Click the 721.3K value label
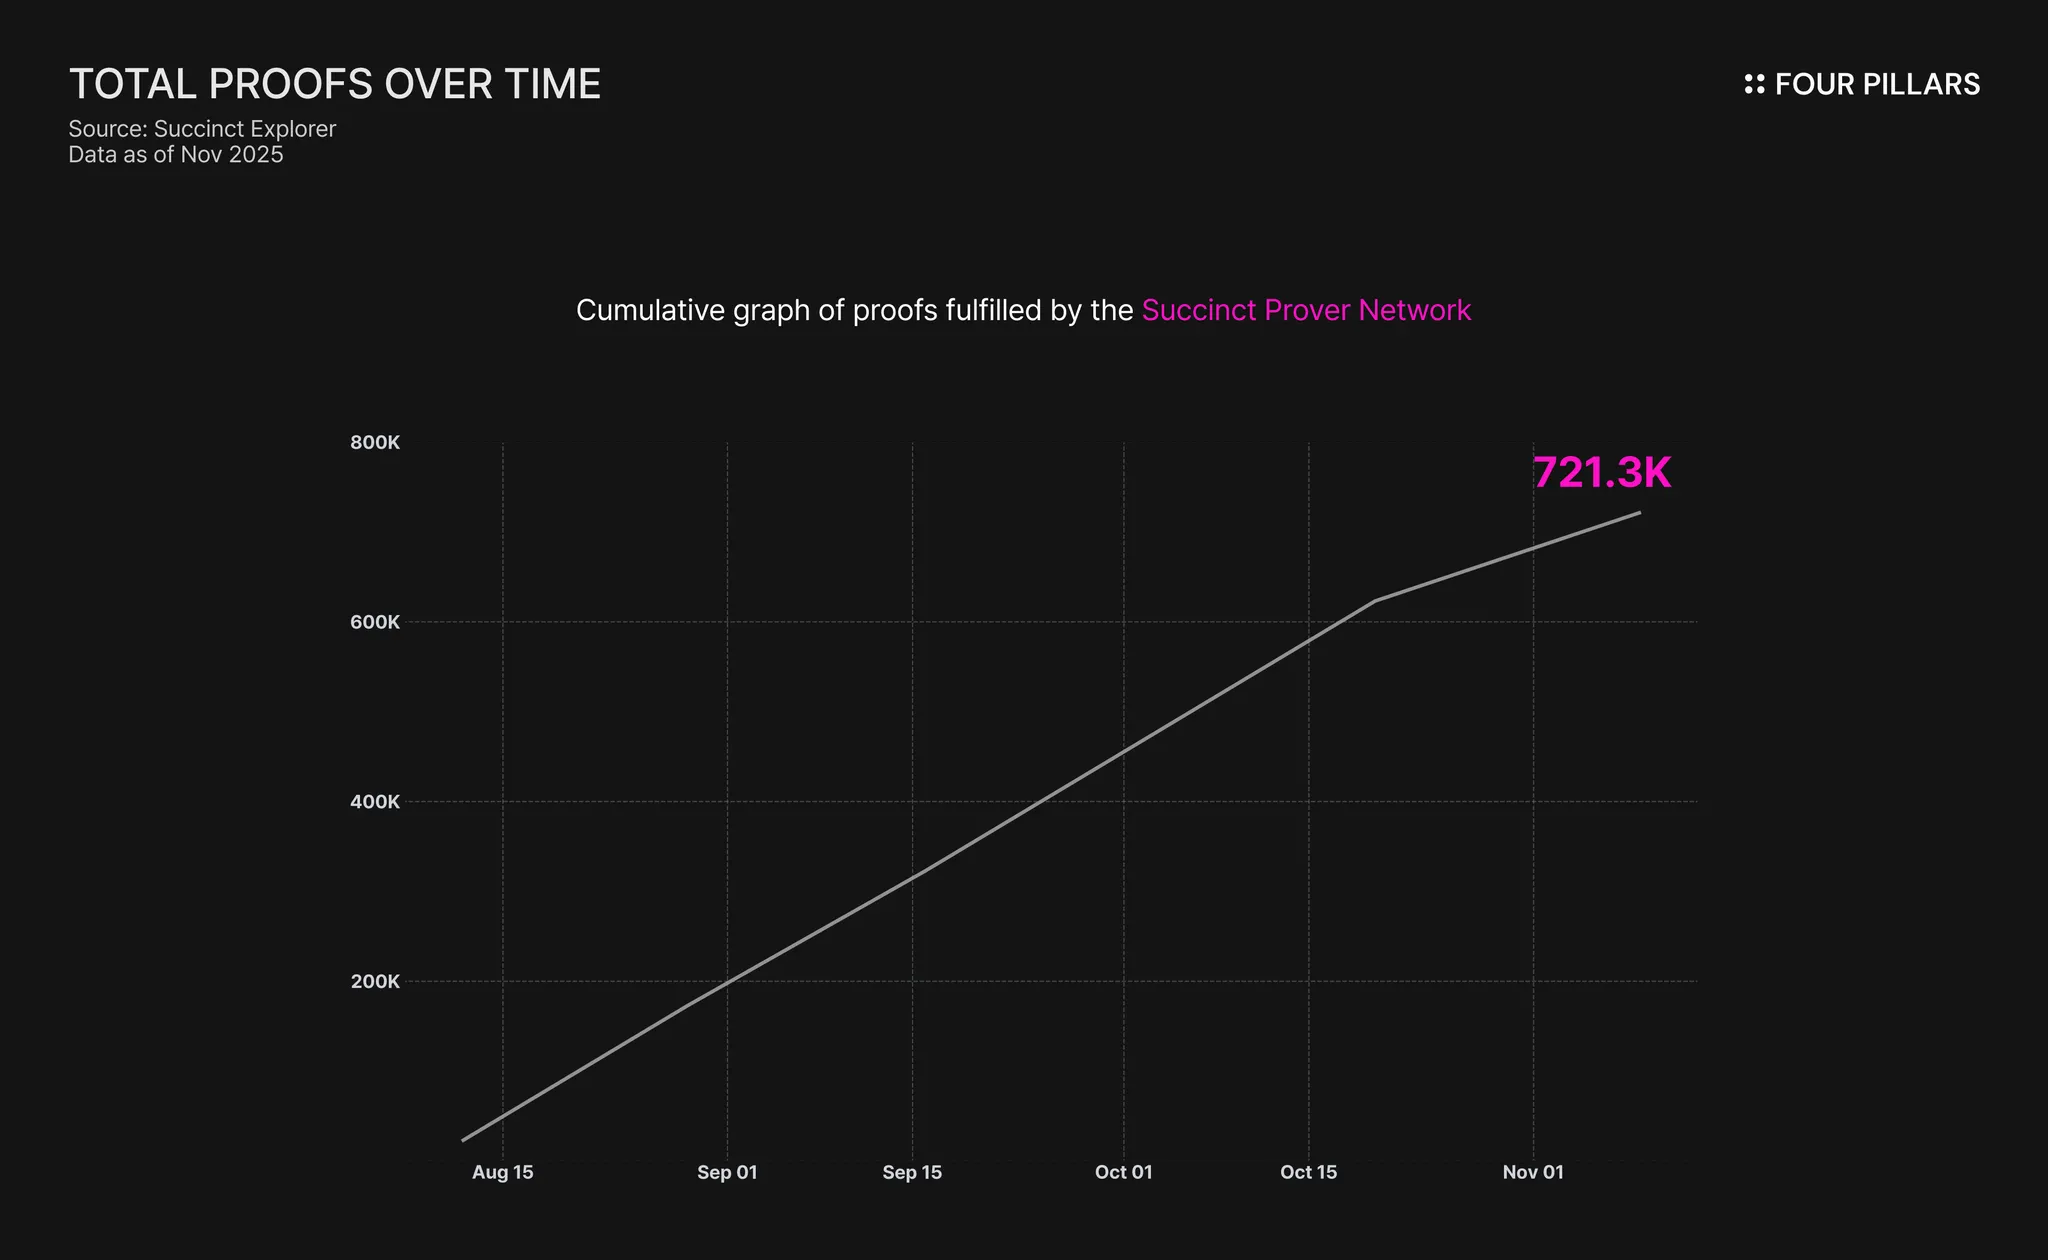This screenshot has width=2048, height=1260. coord(1601,473)
